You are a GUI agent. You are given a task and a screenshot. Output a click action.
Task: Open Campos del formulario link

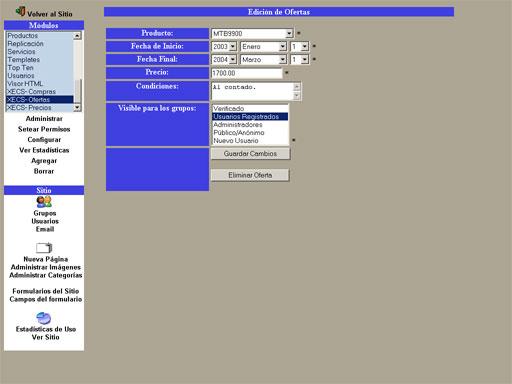coord(46,299)
